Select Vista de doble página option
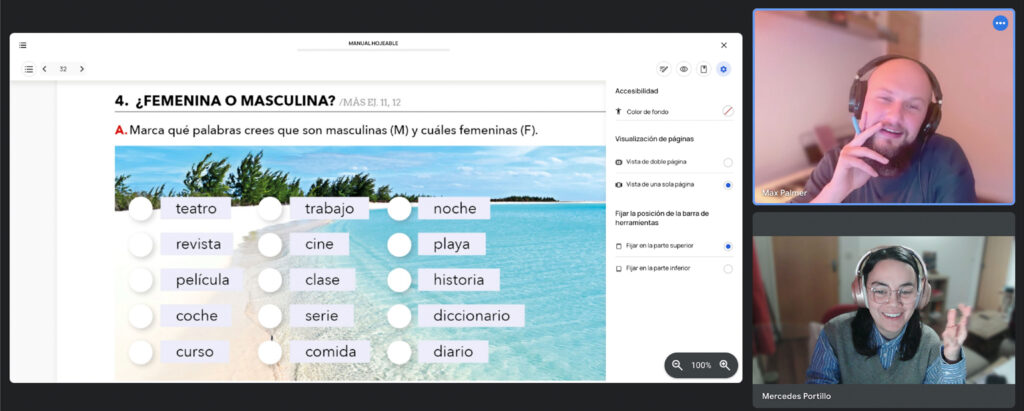Screen dimensions: 1024x411 click(x=728, y=162)
